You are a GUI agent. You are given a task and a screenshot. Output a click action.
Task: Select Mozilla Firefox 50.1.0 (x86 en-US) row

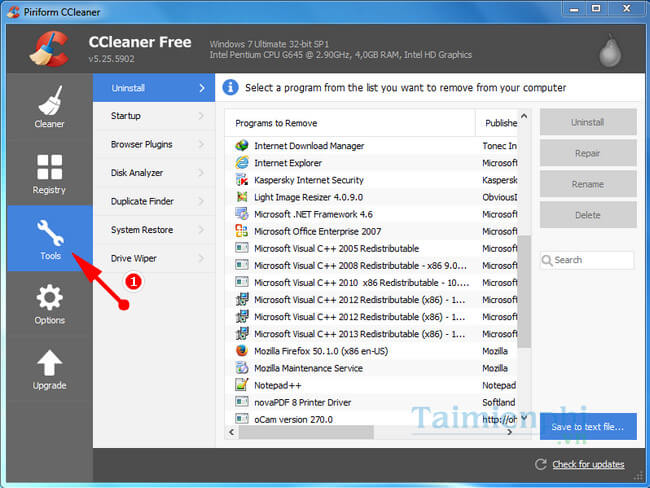click(371, 351)
